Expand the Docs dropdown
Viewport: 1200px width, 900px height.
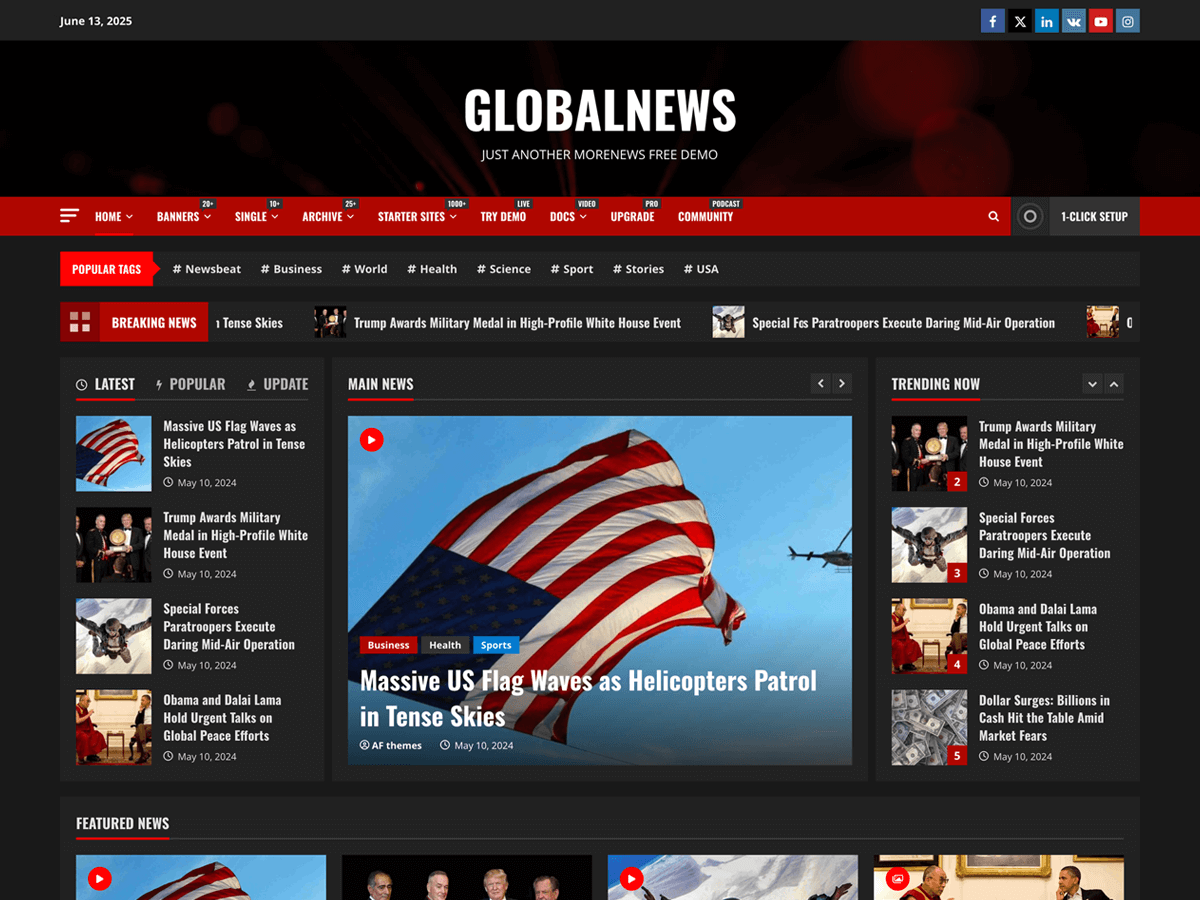point(568,216)
